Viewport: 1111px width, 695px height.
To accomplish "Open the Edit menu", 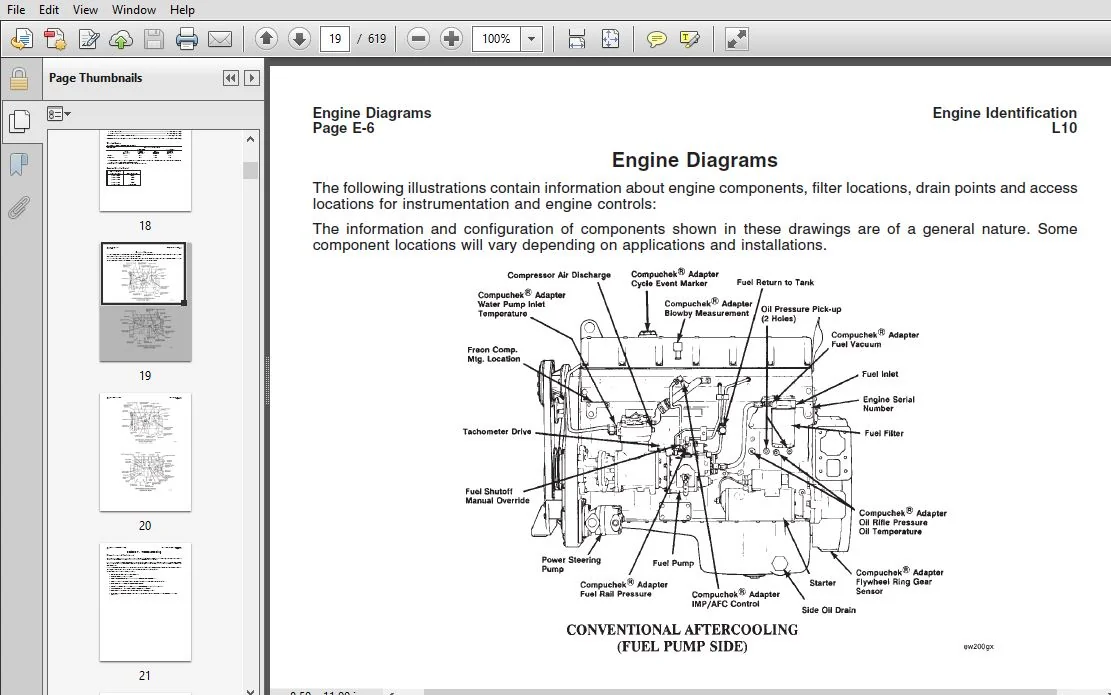I will coord(49,10).
